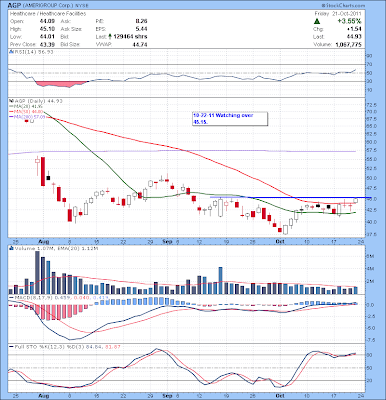
Task: Click the green up-triangle change indicator
Action: (317, 21)
